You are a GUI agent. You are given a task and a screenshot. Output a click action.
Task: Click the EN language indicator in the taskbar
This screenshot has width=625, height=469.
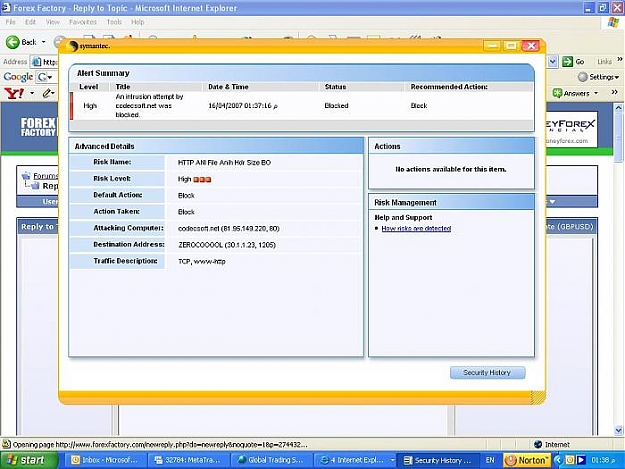[490, 460]
